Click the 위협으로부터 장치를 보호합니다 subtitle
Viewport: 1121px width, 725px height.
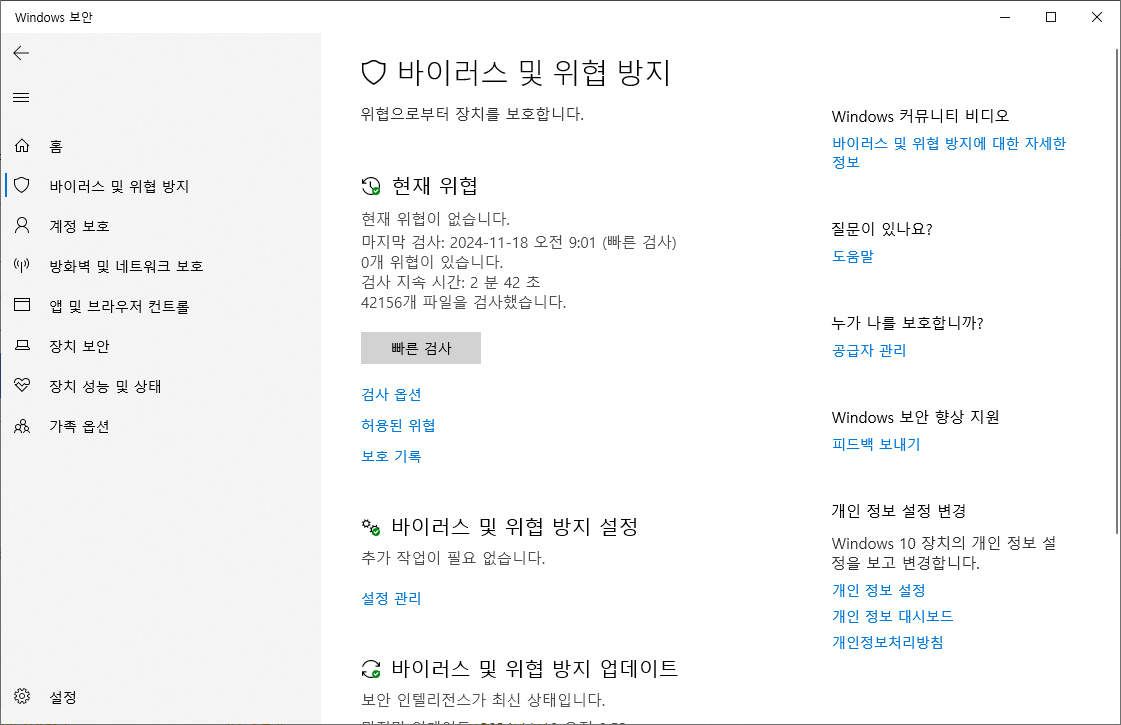(473, 114)
